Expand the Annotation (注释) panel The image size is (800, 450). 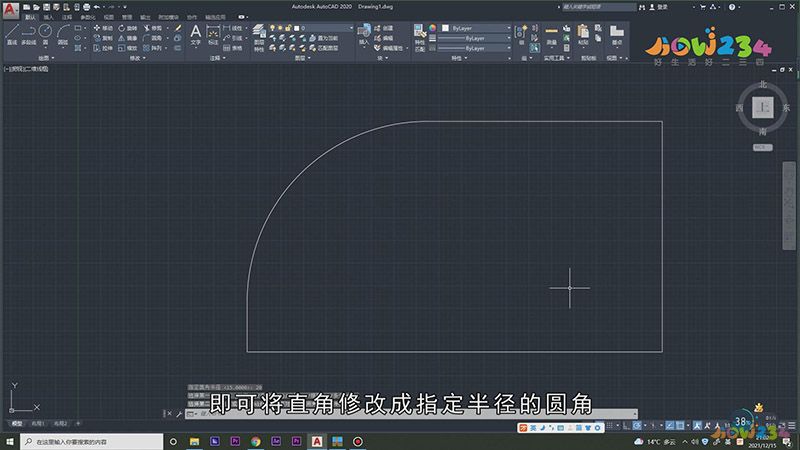[217, 58]
